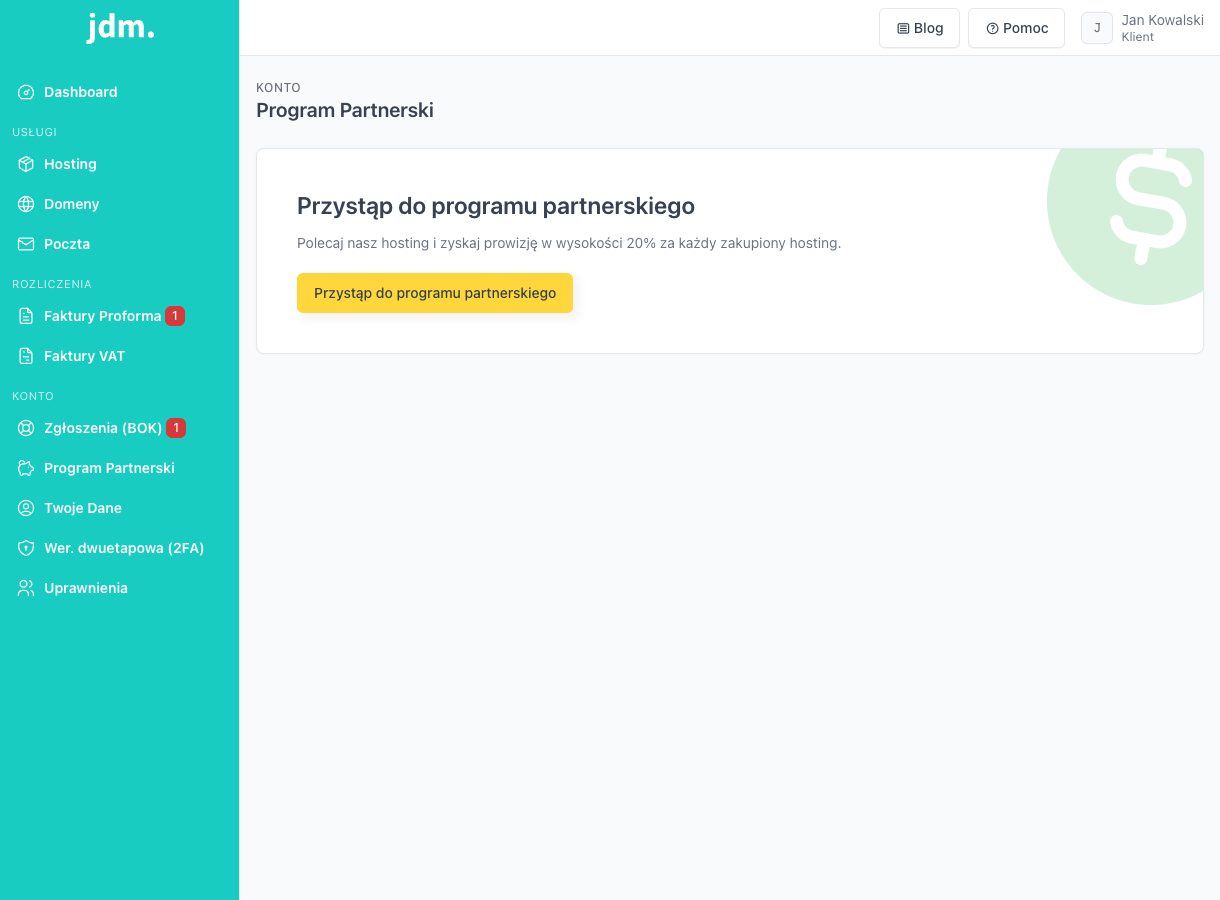Click the jdm. logo

coord(120,27)
